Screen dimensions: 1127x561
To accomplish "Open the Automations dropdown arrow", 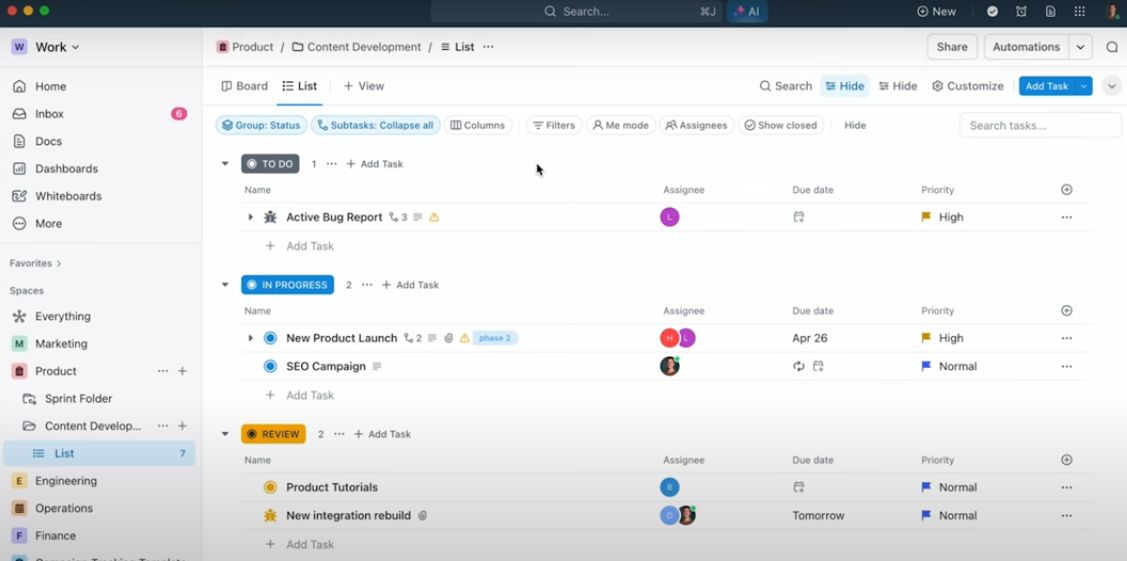I will point(1080,47).
